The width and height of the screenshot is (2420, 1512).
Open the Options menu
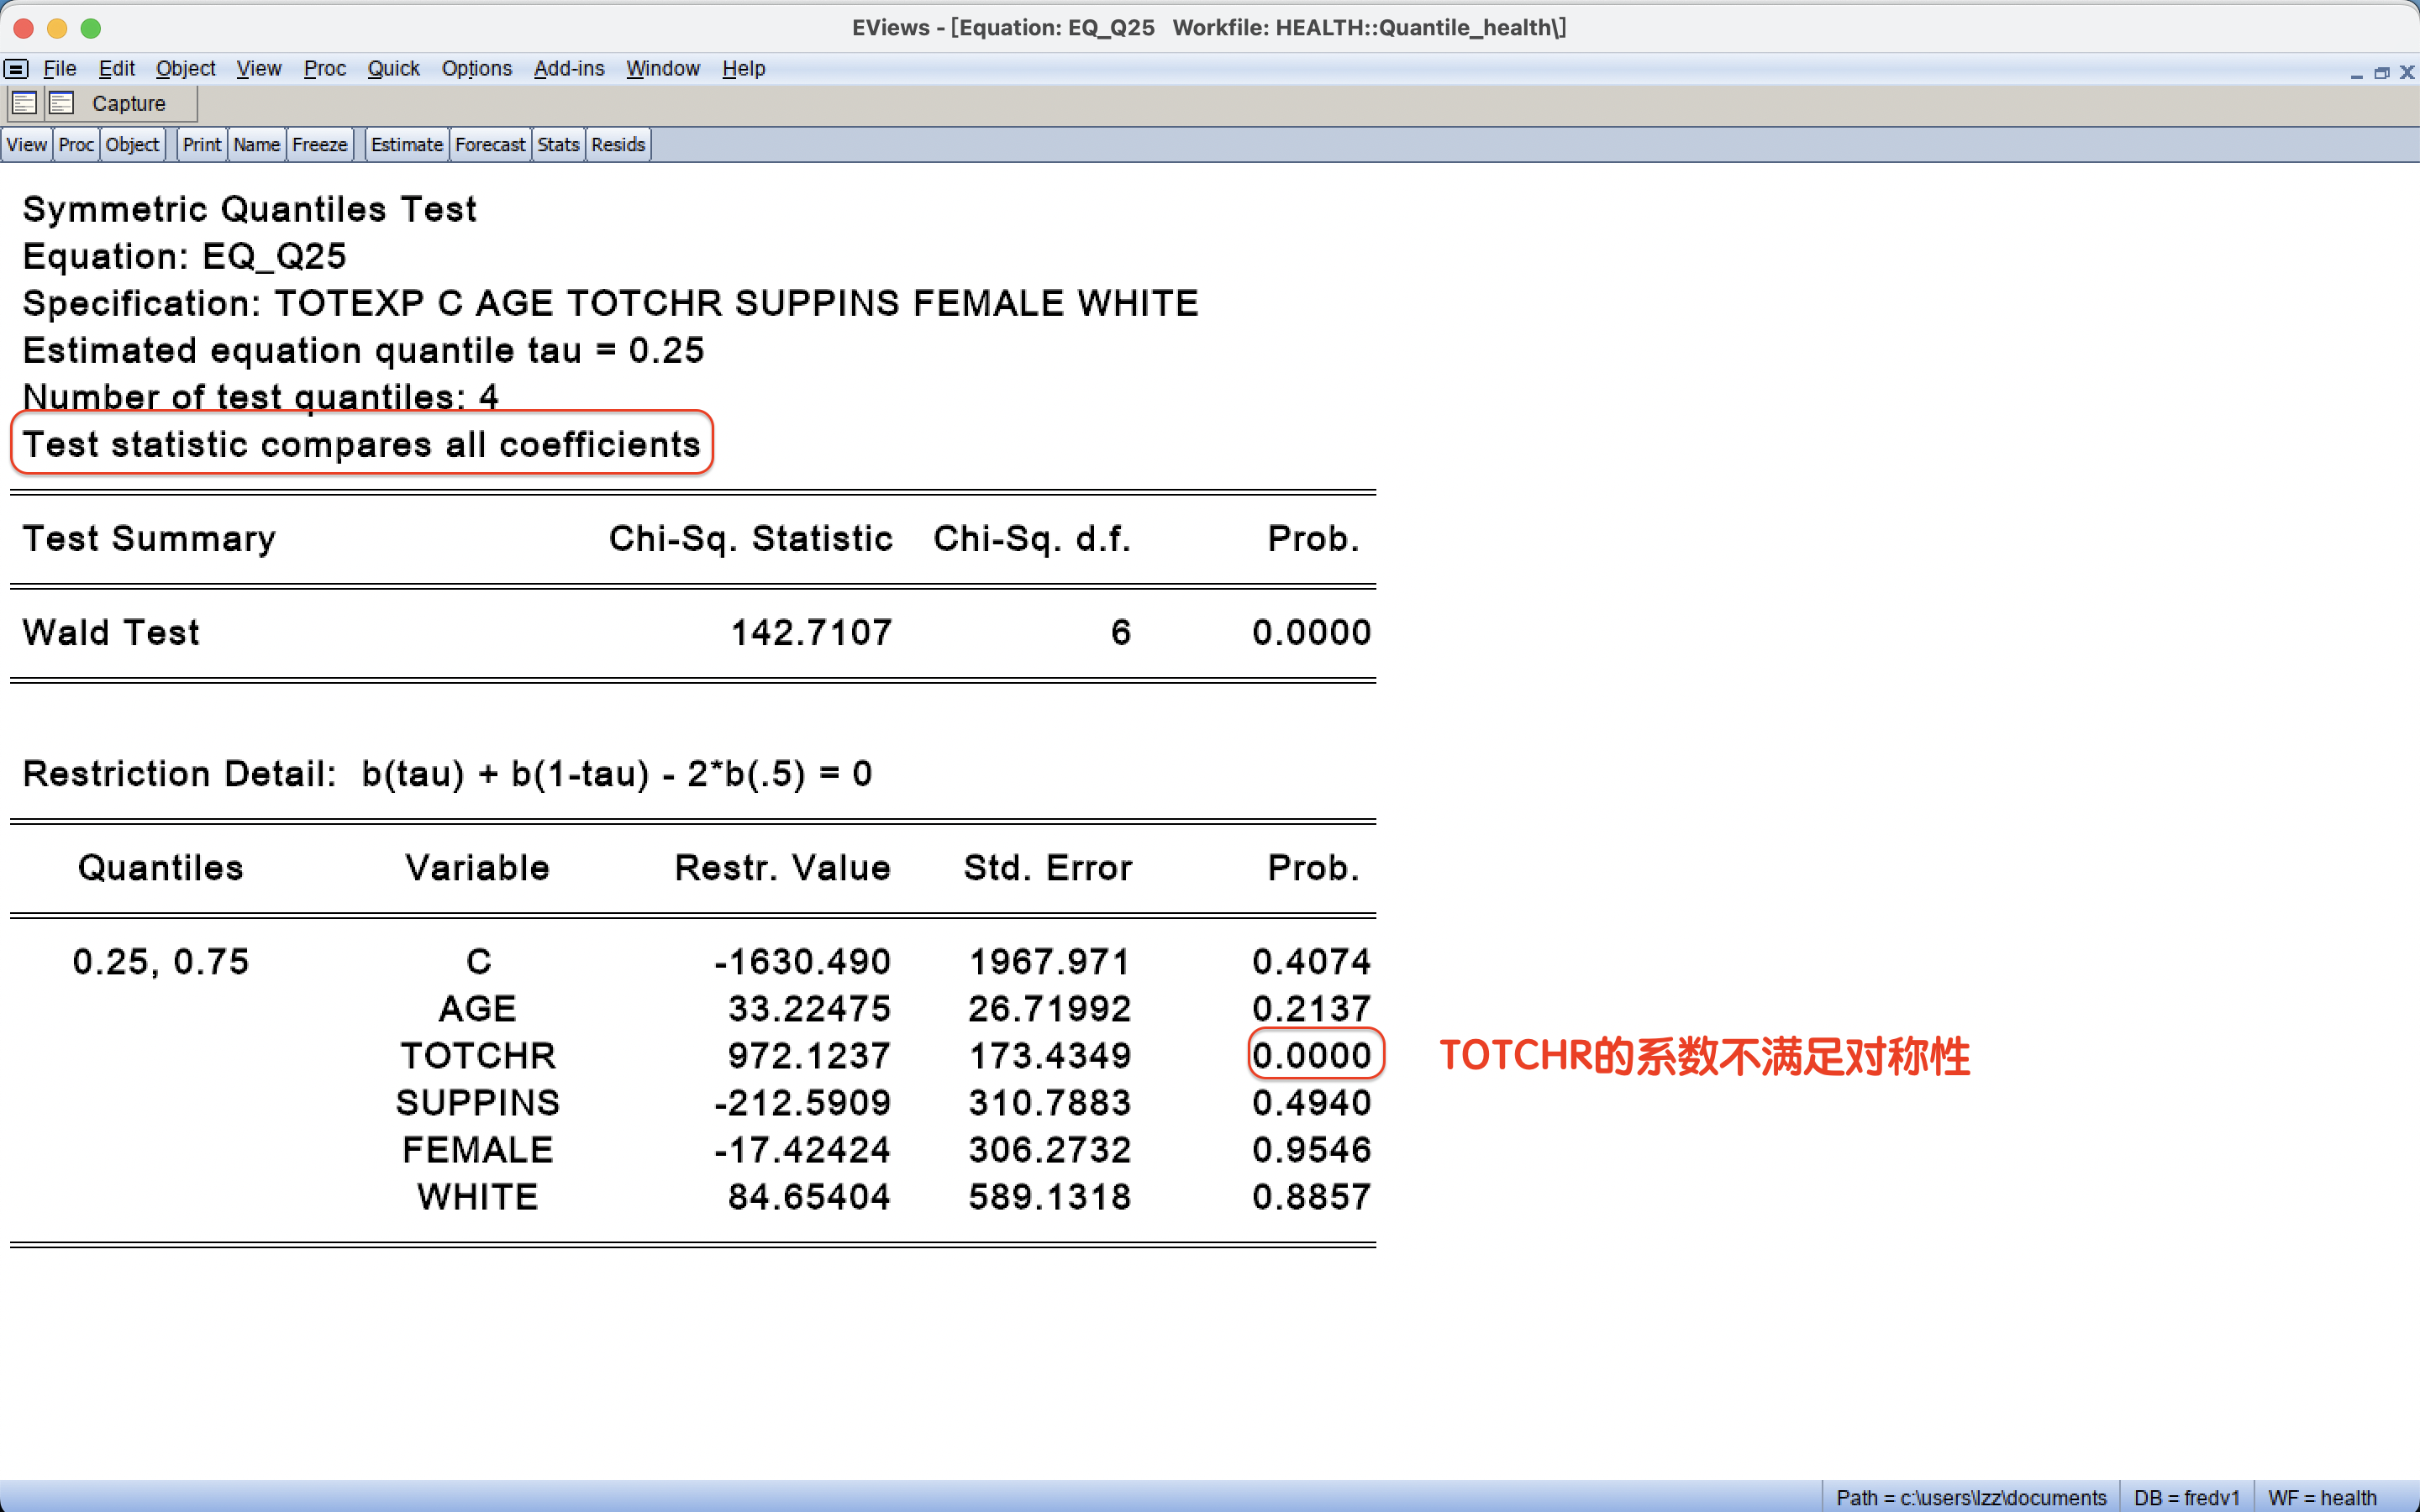pyautogui.click(x=476, y=69)
